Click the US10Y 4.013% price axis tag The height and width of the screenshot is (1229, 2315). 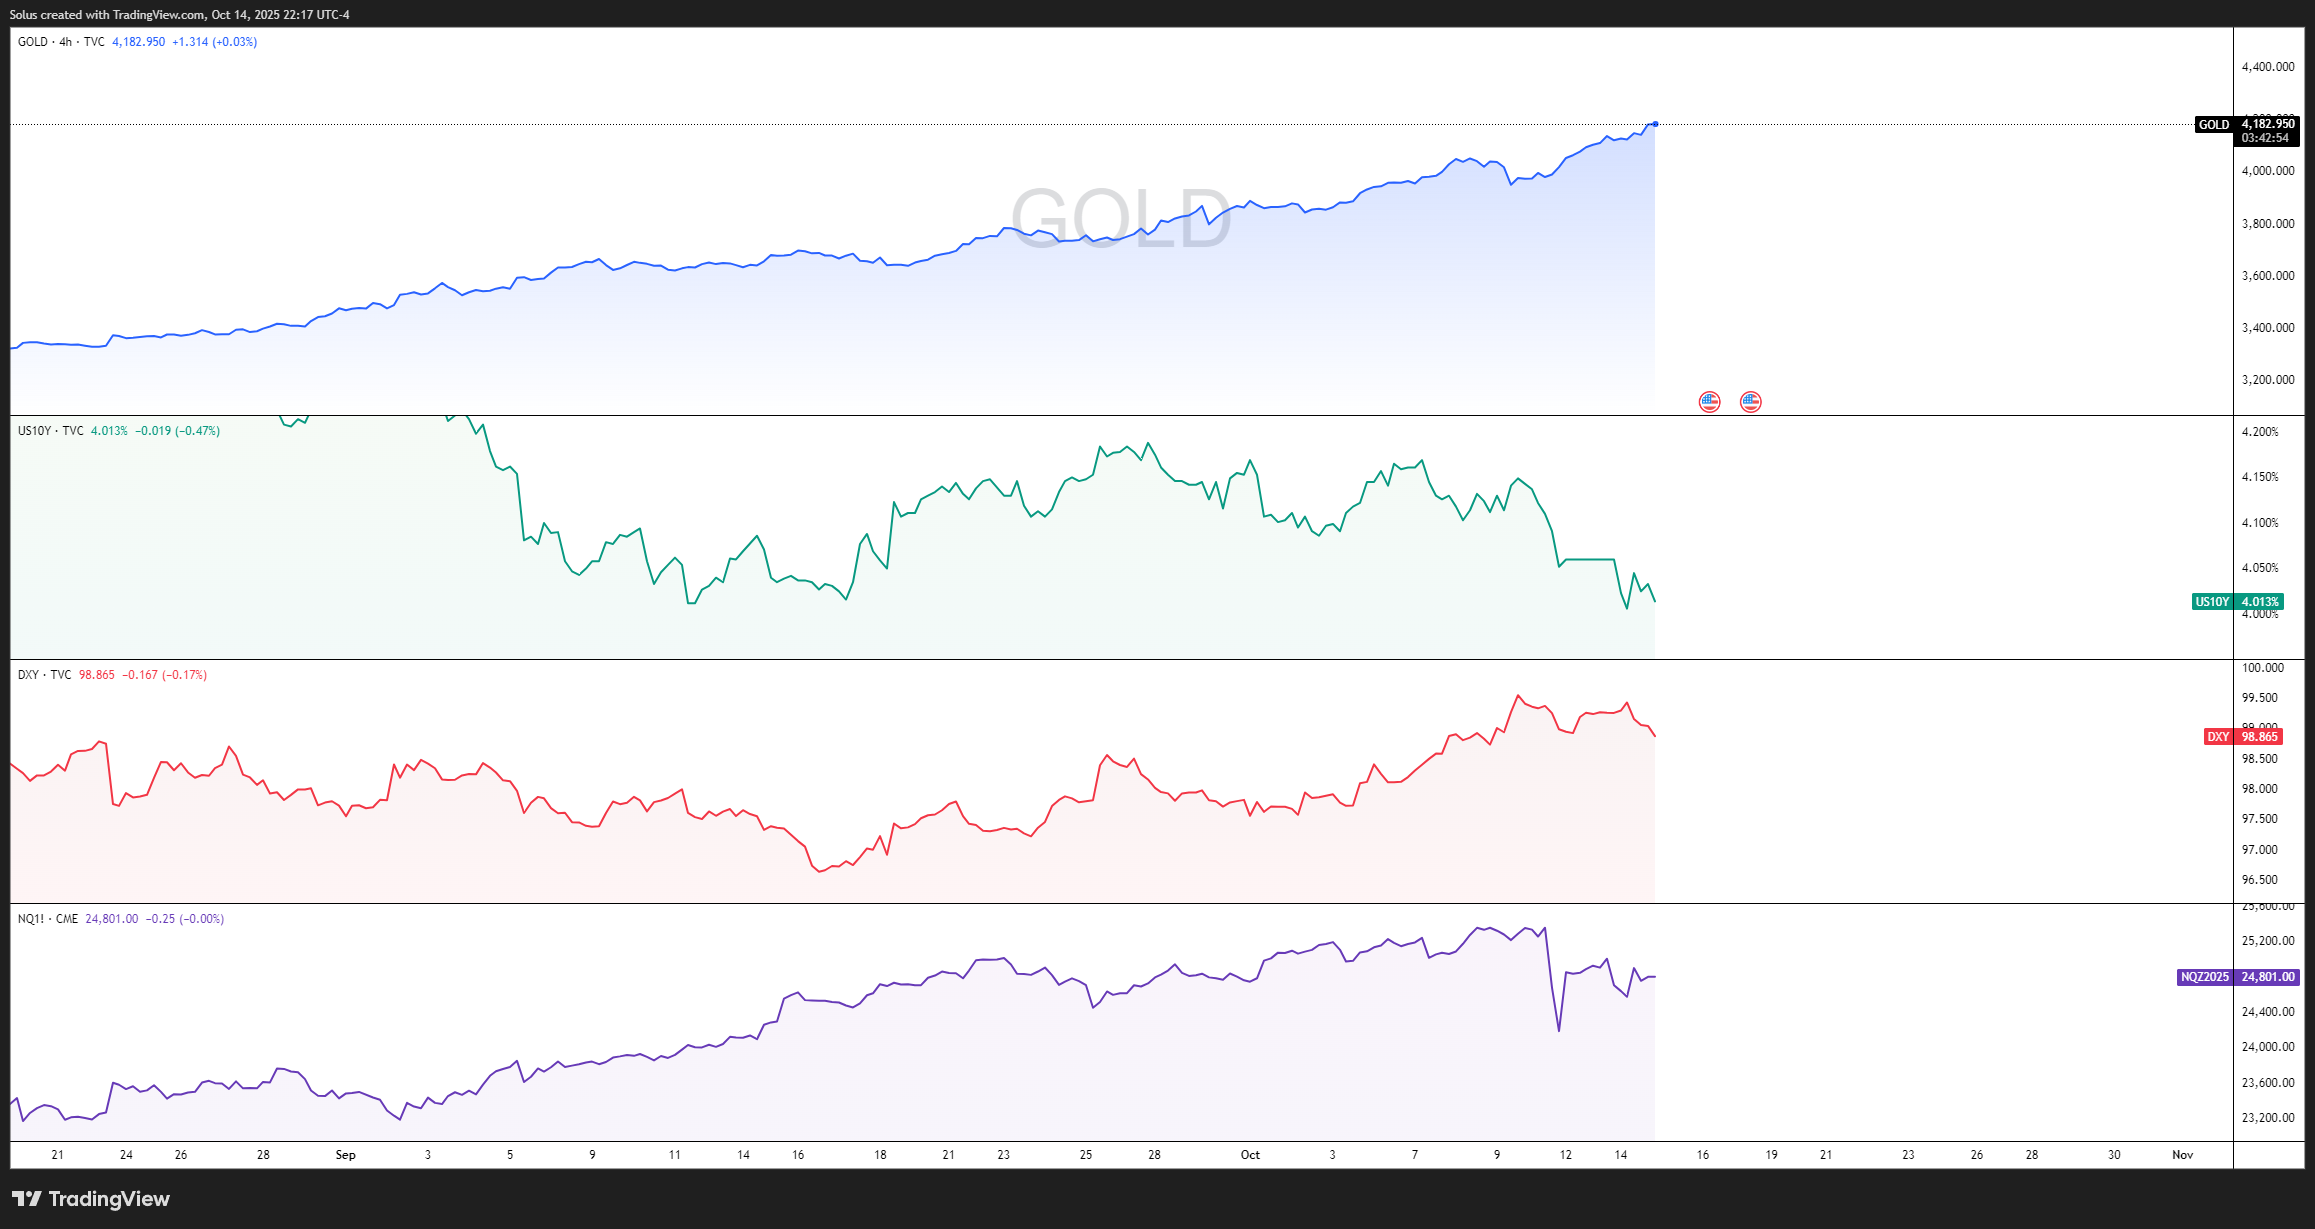pyautogui.click(x=2237, y=602)
